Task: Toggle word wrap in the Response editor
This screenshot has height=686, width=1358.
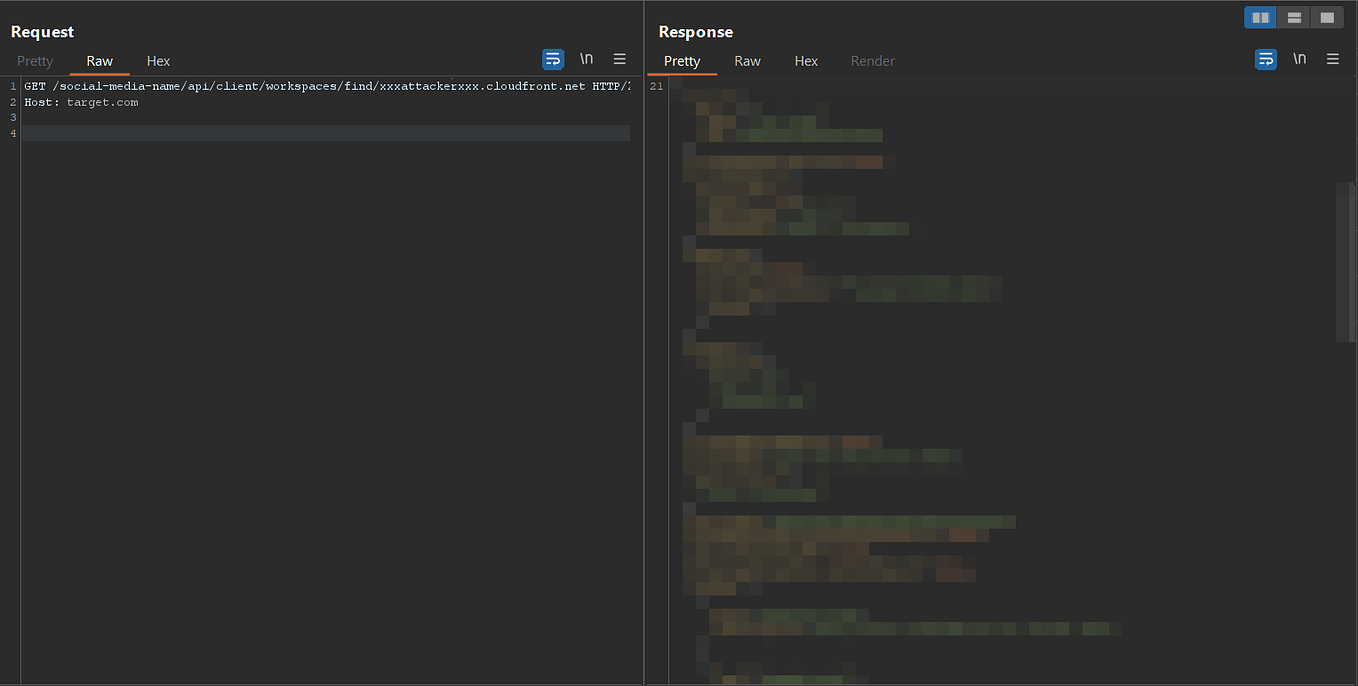Action: click(1266, 59)
